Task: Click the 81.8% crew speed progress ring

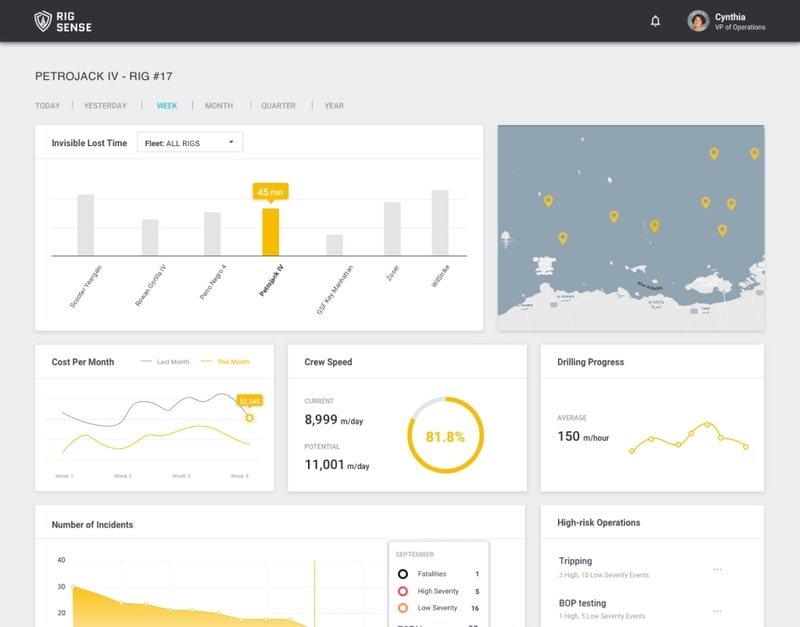Action: pos(445,435)
